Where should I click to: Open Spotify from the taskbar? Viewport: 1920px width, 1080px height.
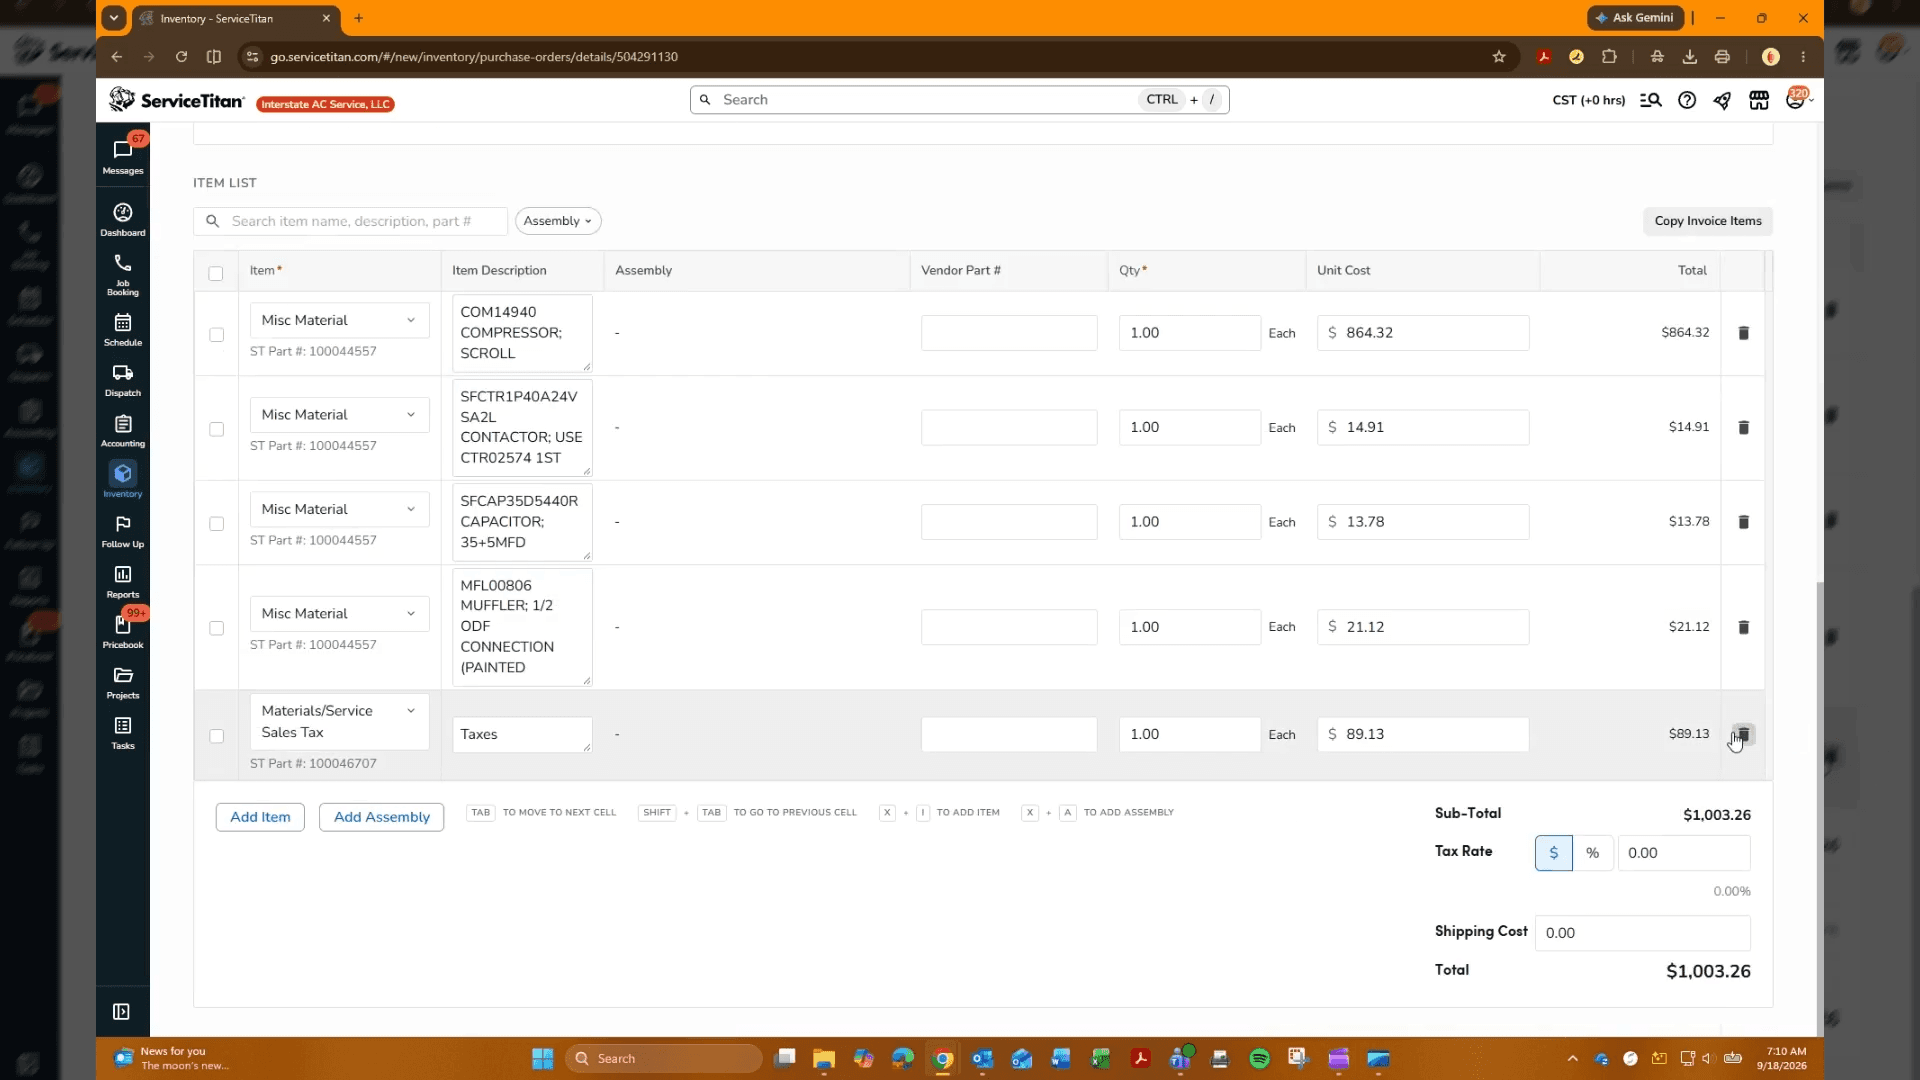click(1259, 1059)
